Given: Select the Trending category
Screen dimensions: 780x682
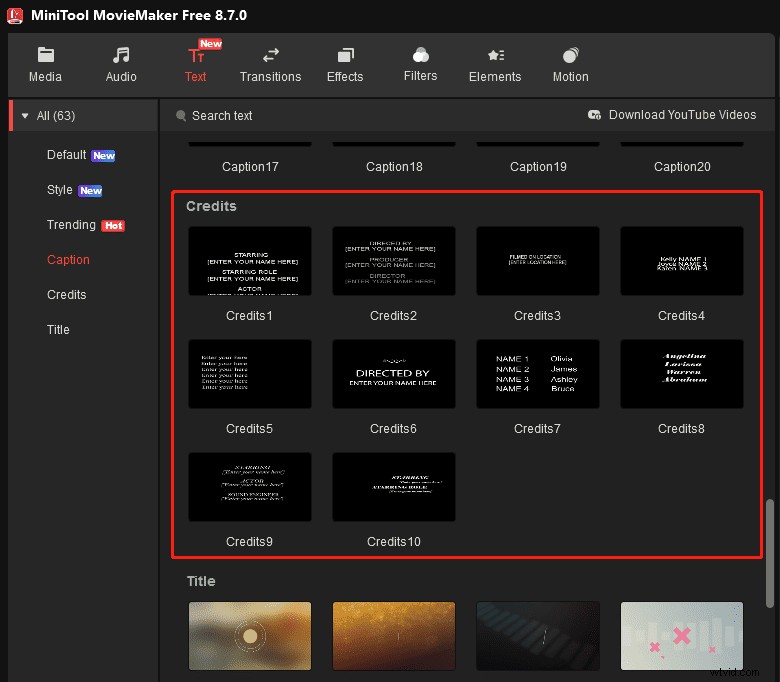Looking at the screenshot, I should [71, 225].
